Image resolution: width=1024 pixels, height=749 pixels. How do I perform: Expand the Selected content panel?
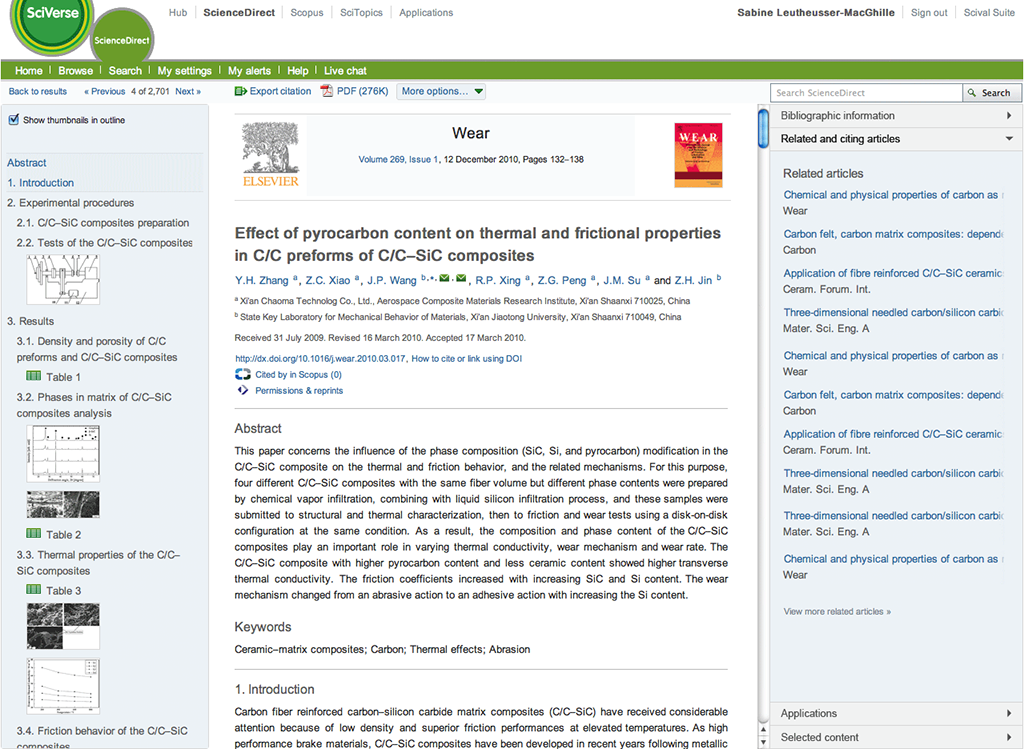point(896,737)
